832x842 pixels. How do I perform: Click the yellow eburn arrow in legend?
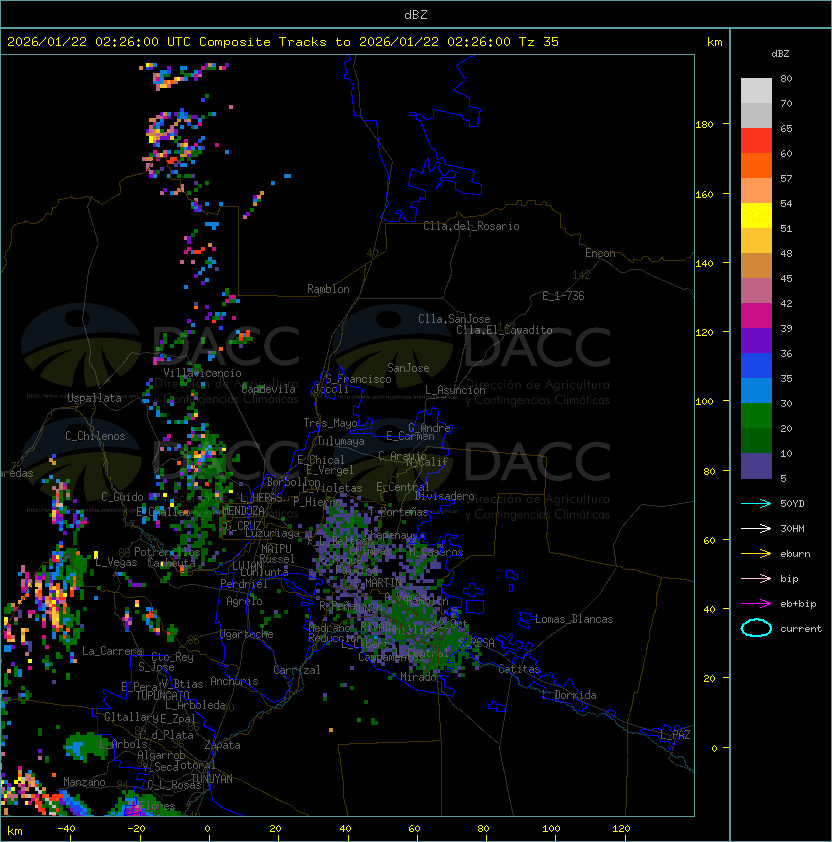click(x=756, y=553)
